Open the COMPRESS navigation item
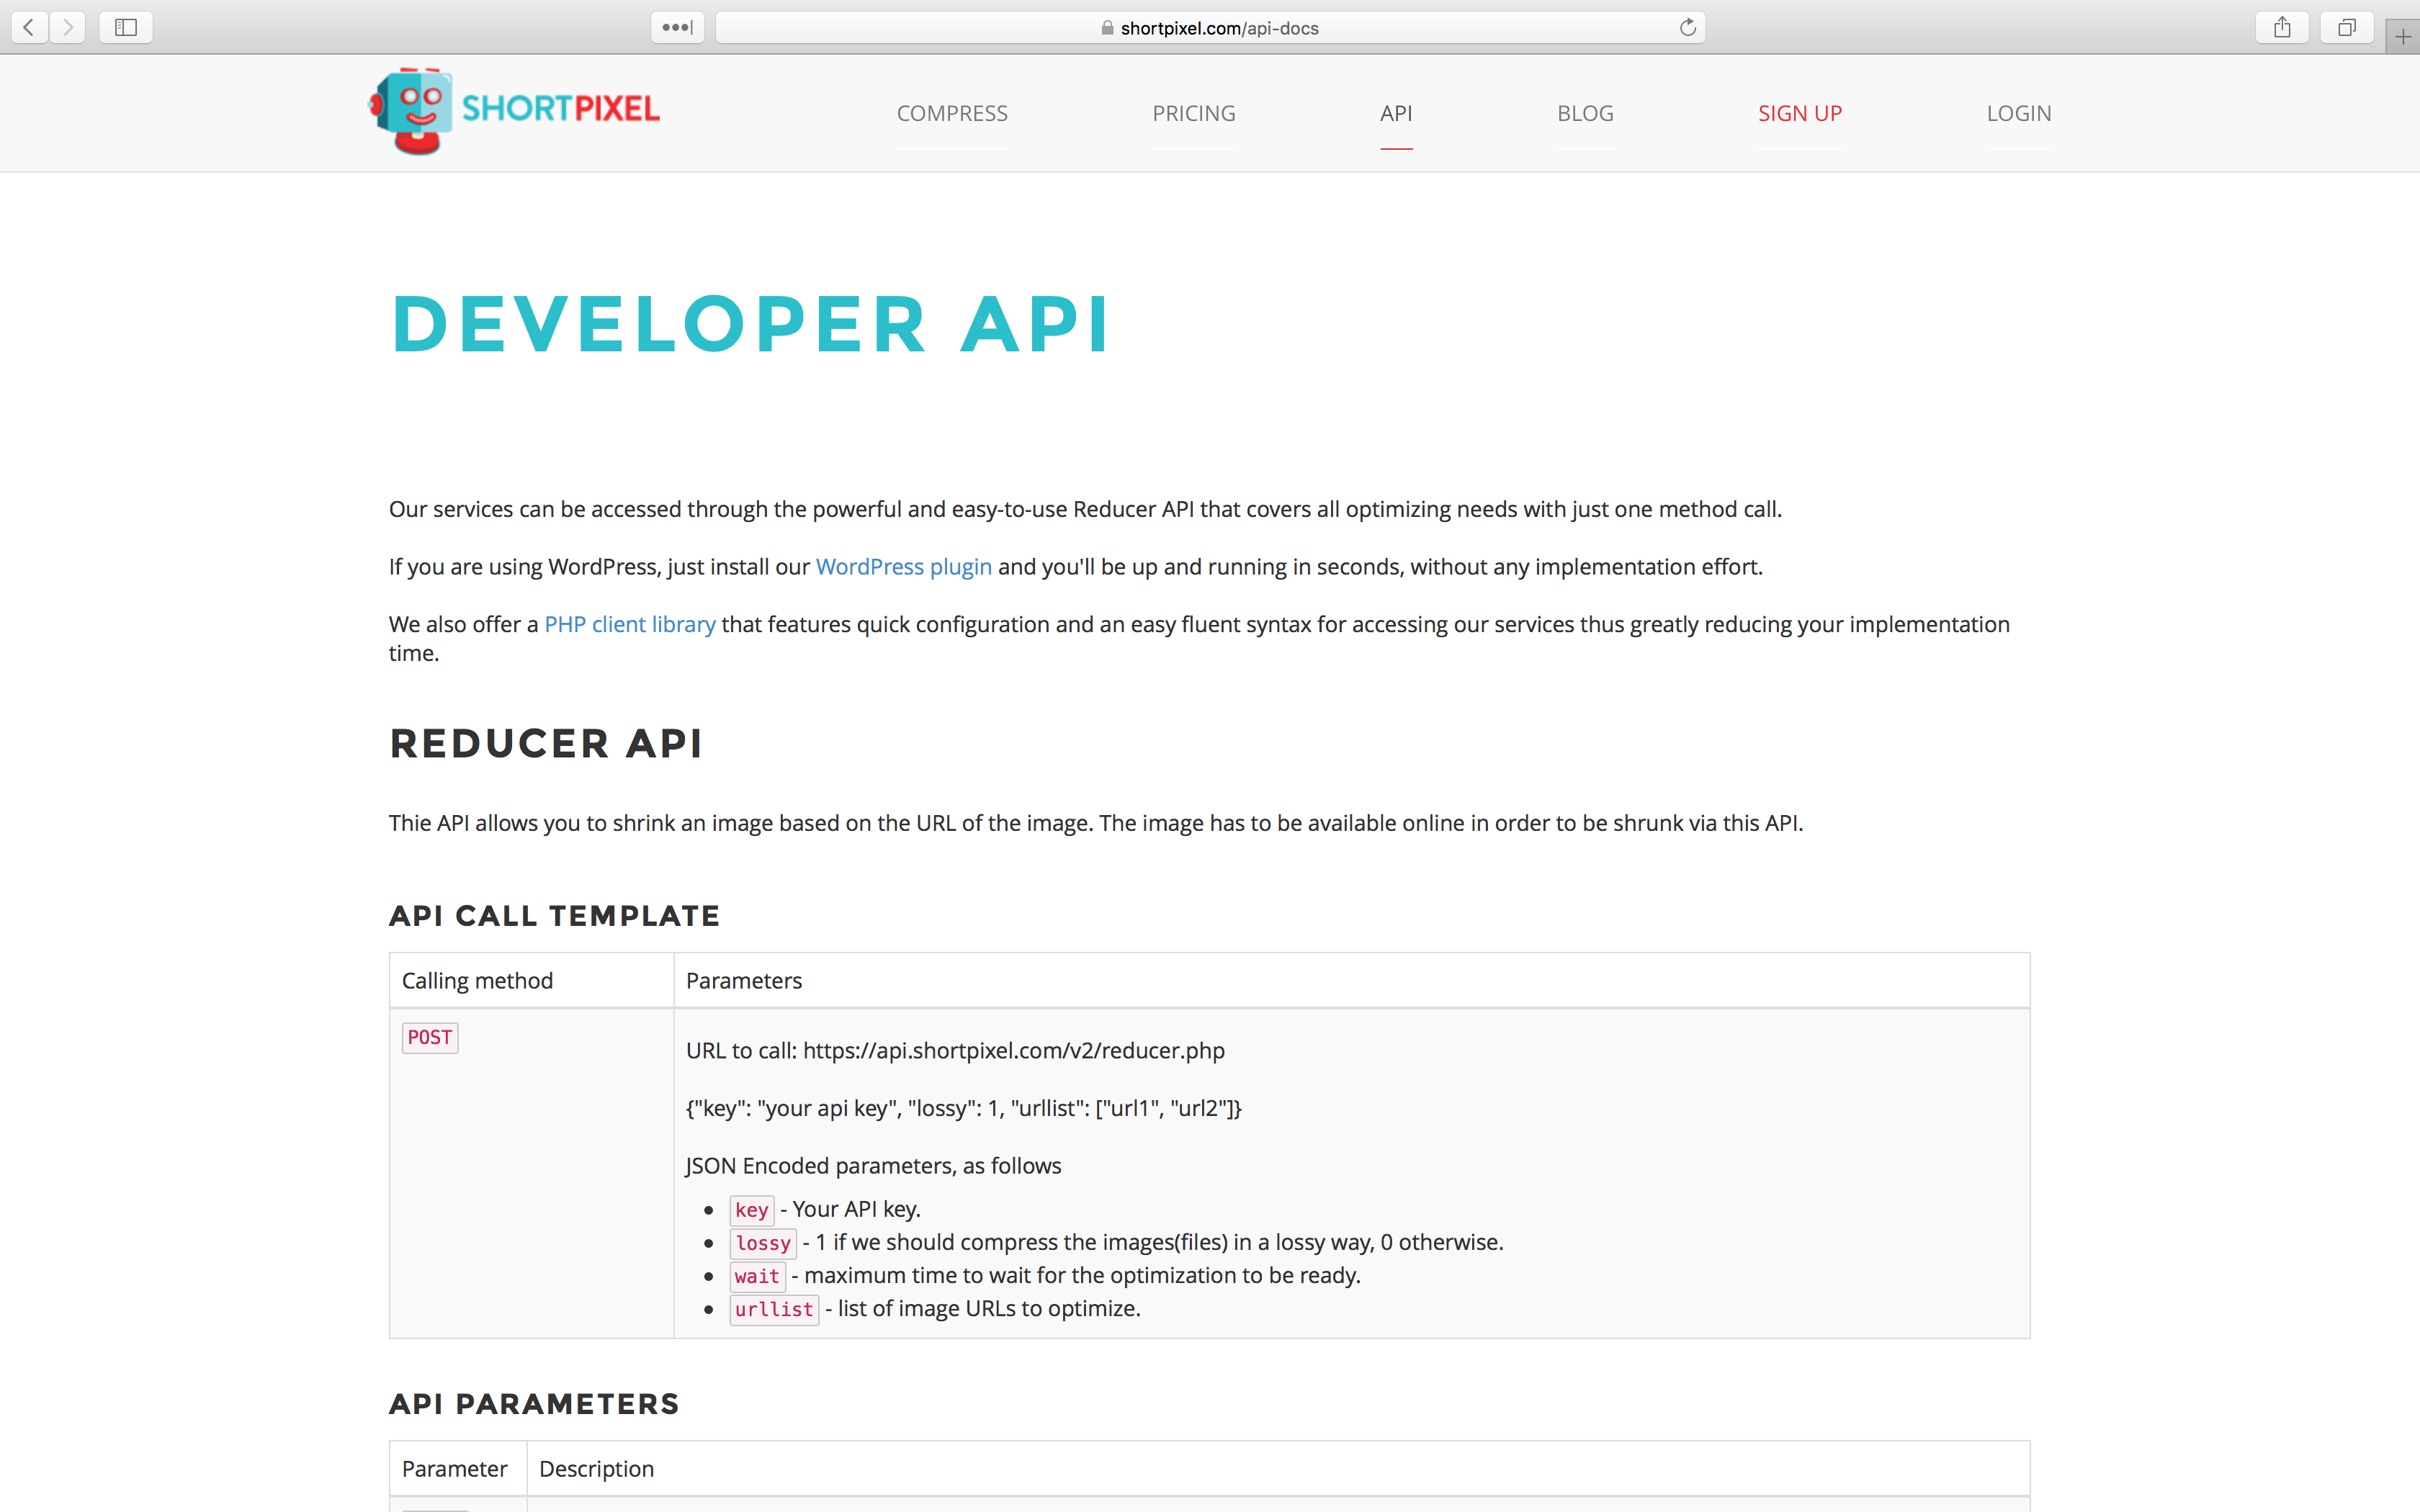Screen dimensions: 2420x1512 click(x=951, y=113)
